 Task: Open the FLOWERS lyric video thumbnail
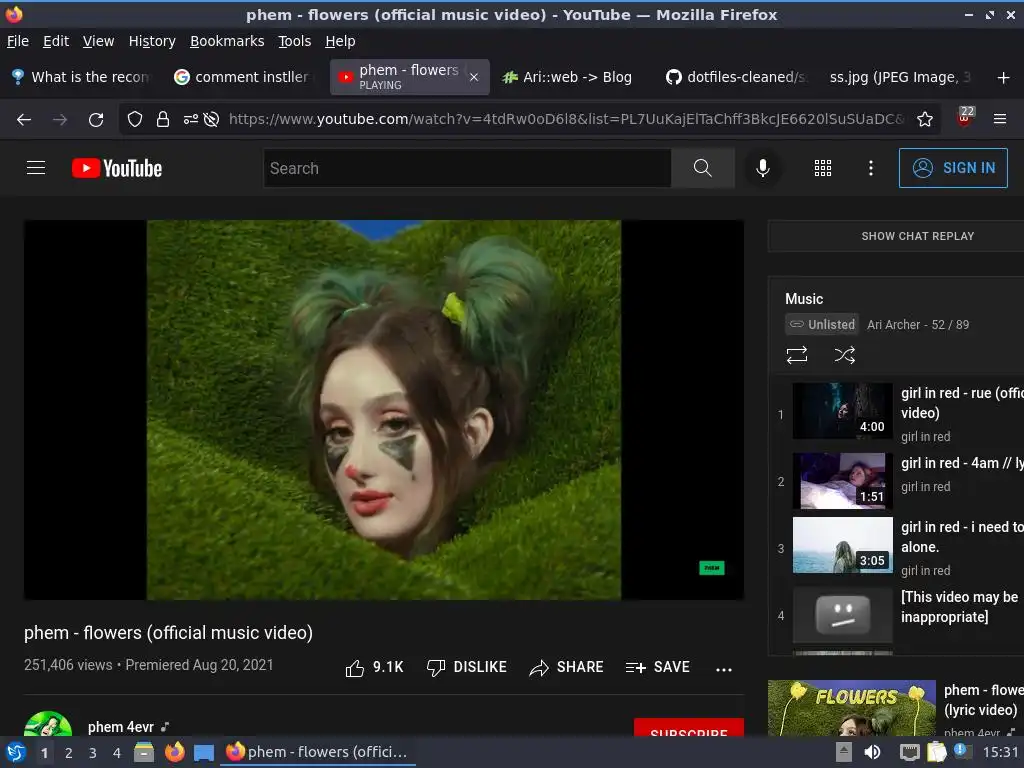[x=852, y=708]
